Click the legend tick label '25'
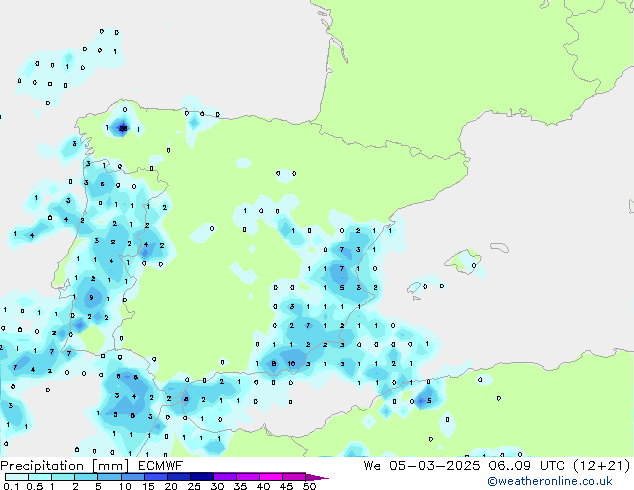 coord(194,486)
